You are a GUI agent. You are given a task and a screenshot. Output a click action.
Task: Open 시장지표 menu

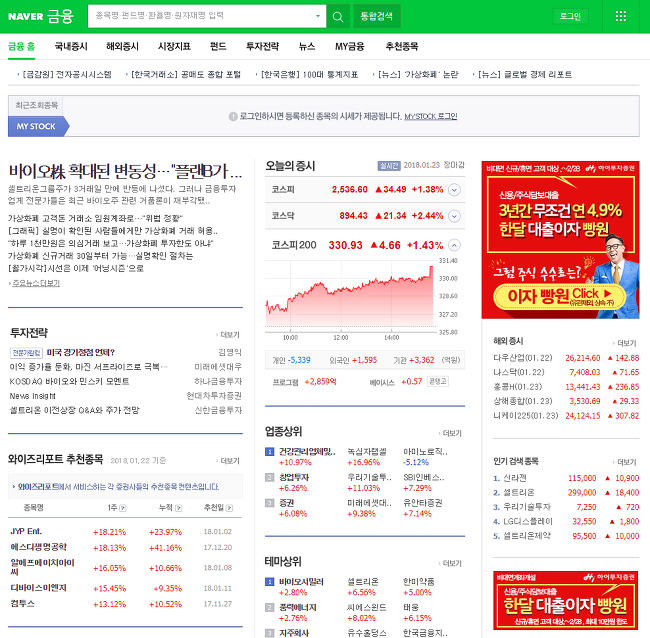click(x=174, y=46)
